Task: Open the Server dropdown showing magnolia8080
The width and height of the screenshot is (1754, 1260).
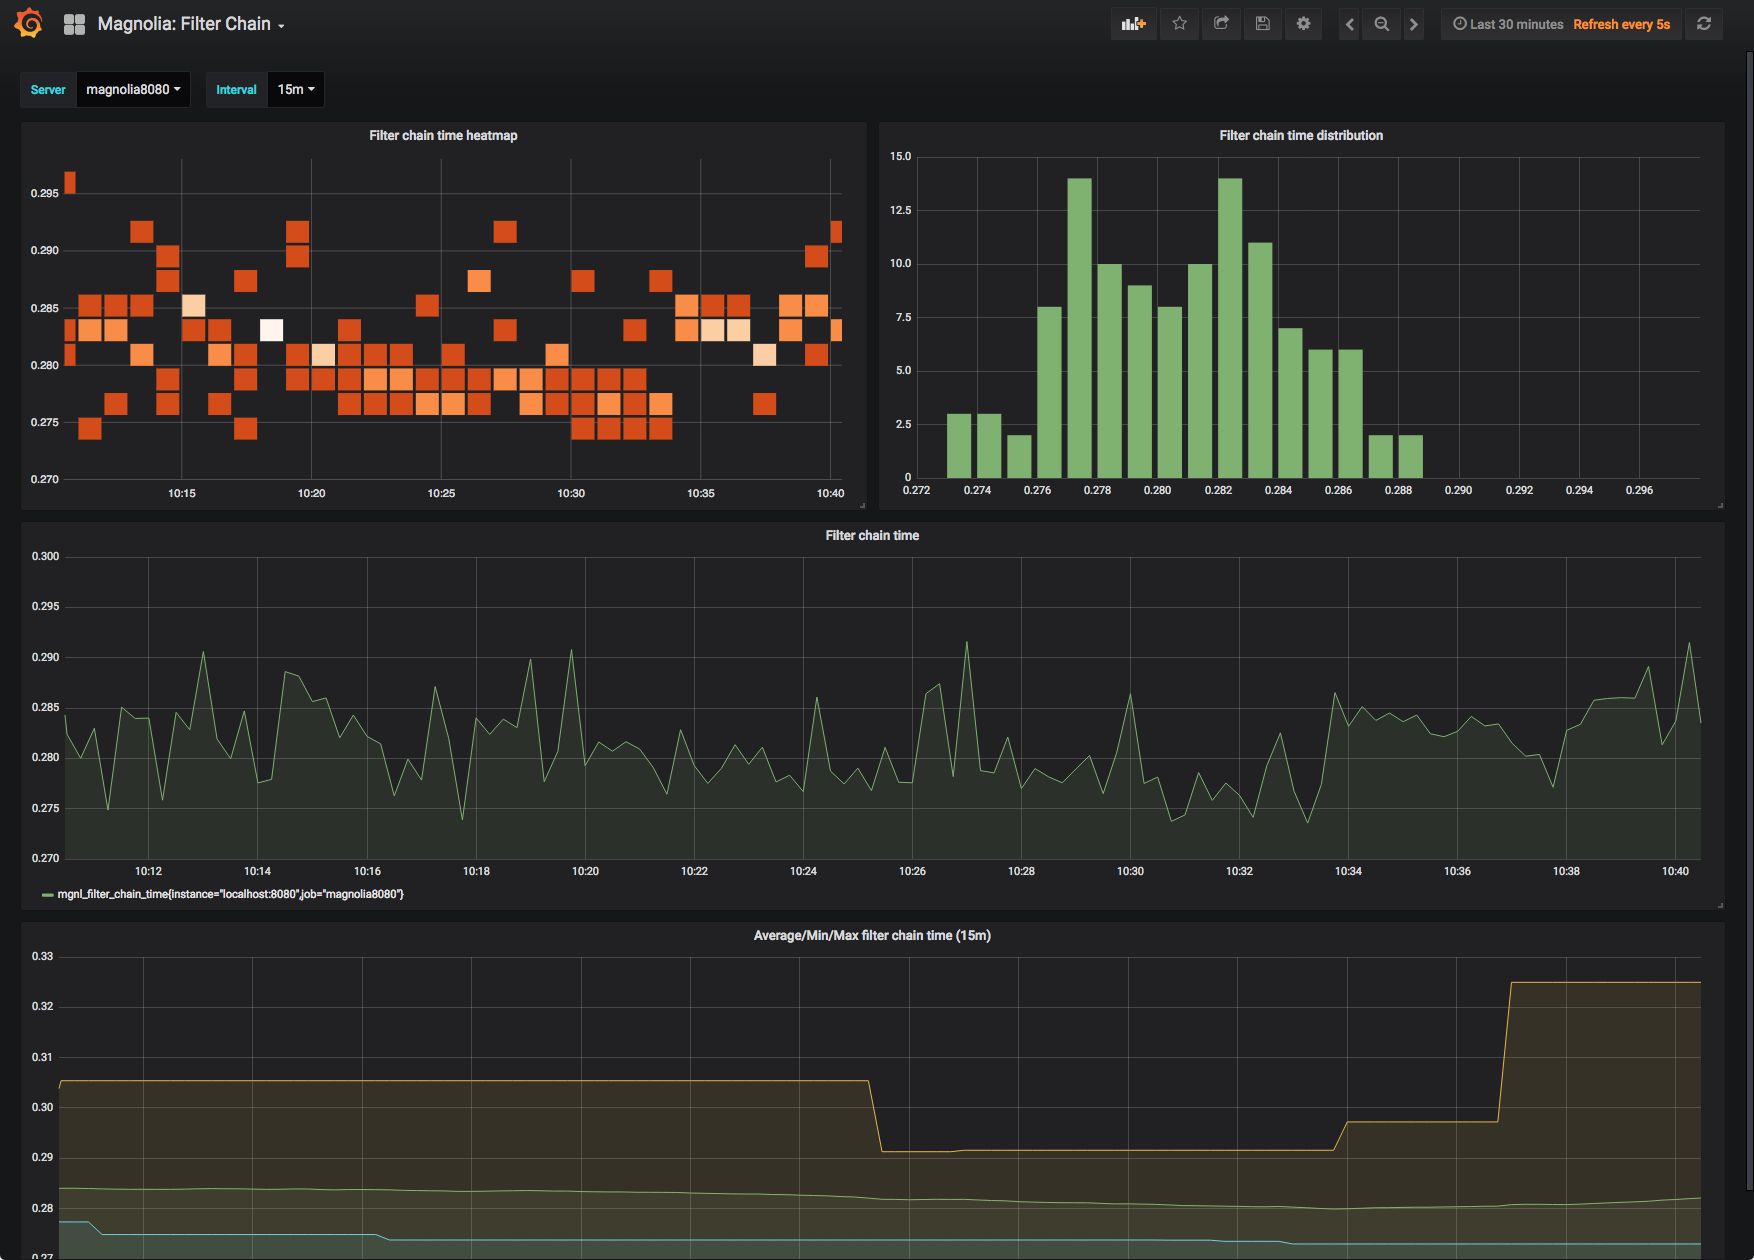Action: (x=133, y=89)
